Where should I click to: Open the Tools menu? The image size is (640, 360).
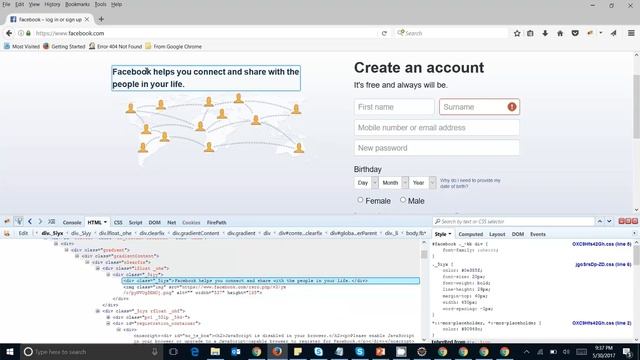tap(100, 4)
